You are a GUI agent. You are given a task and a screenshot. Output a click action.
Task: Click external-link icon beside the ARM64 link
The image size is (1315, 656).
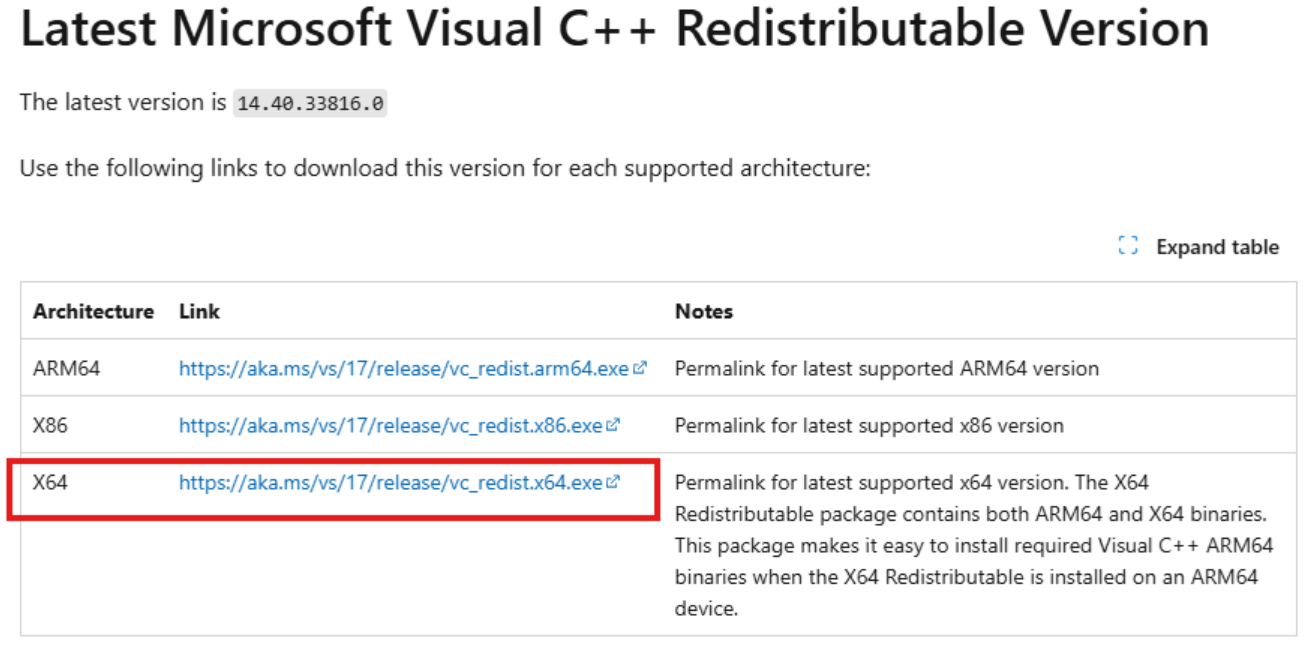coord(640,368)
